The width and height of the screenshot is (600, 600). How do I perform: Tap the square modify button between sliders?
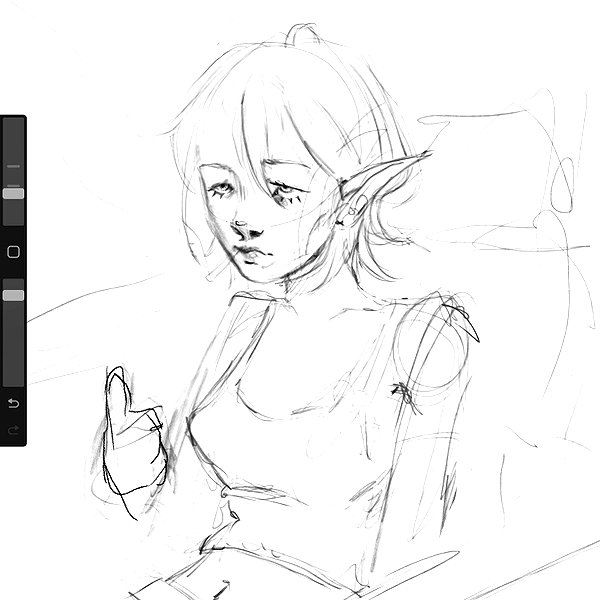pyautogui.click(x=13, y=252)
